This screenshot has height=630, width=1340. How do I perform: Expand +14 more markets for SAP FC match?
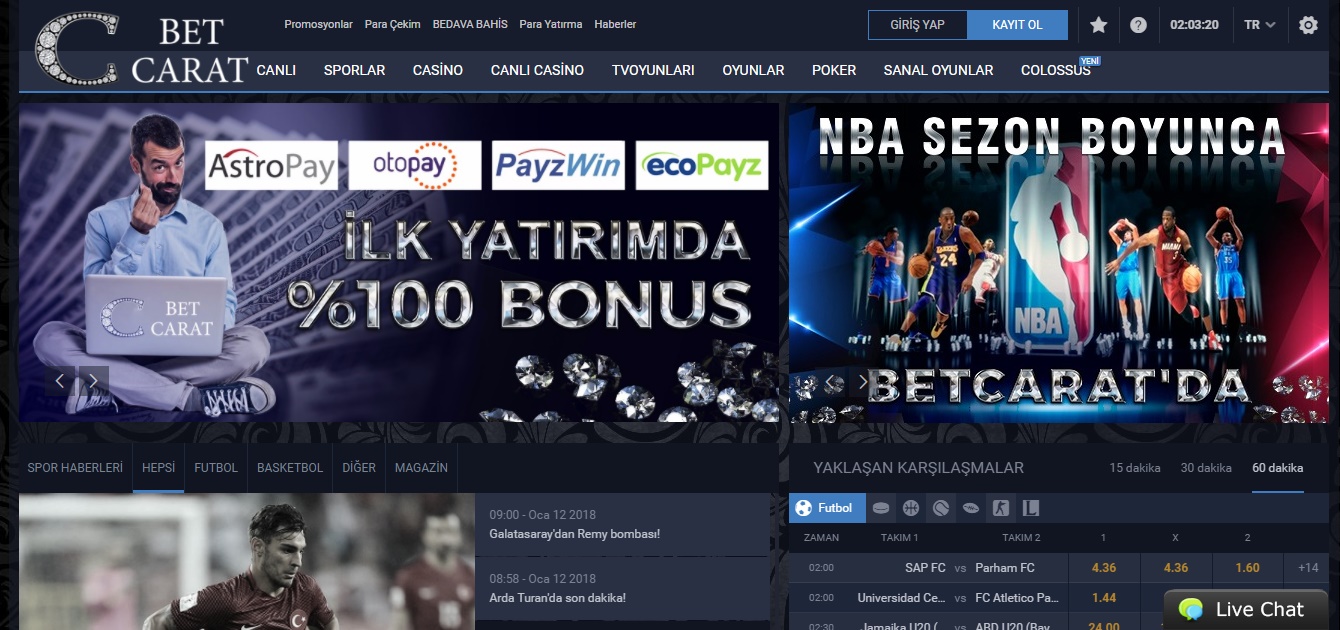[1308, 568]
